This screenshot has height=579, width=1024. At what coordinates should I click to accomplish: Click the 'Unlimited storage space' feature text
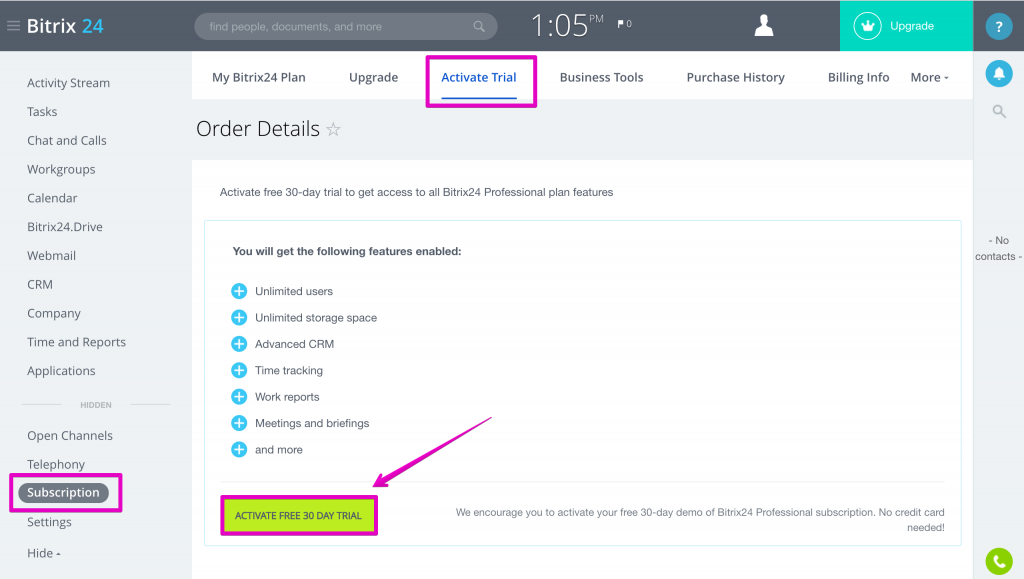pyautogui.click(x=316, y=318)
